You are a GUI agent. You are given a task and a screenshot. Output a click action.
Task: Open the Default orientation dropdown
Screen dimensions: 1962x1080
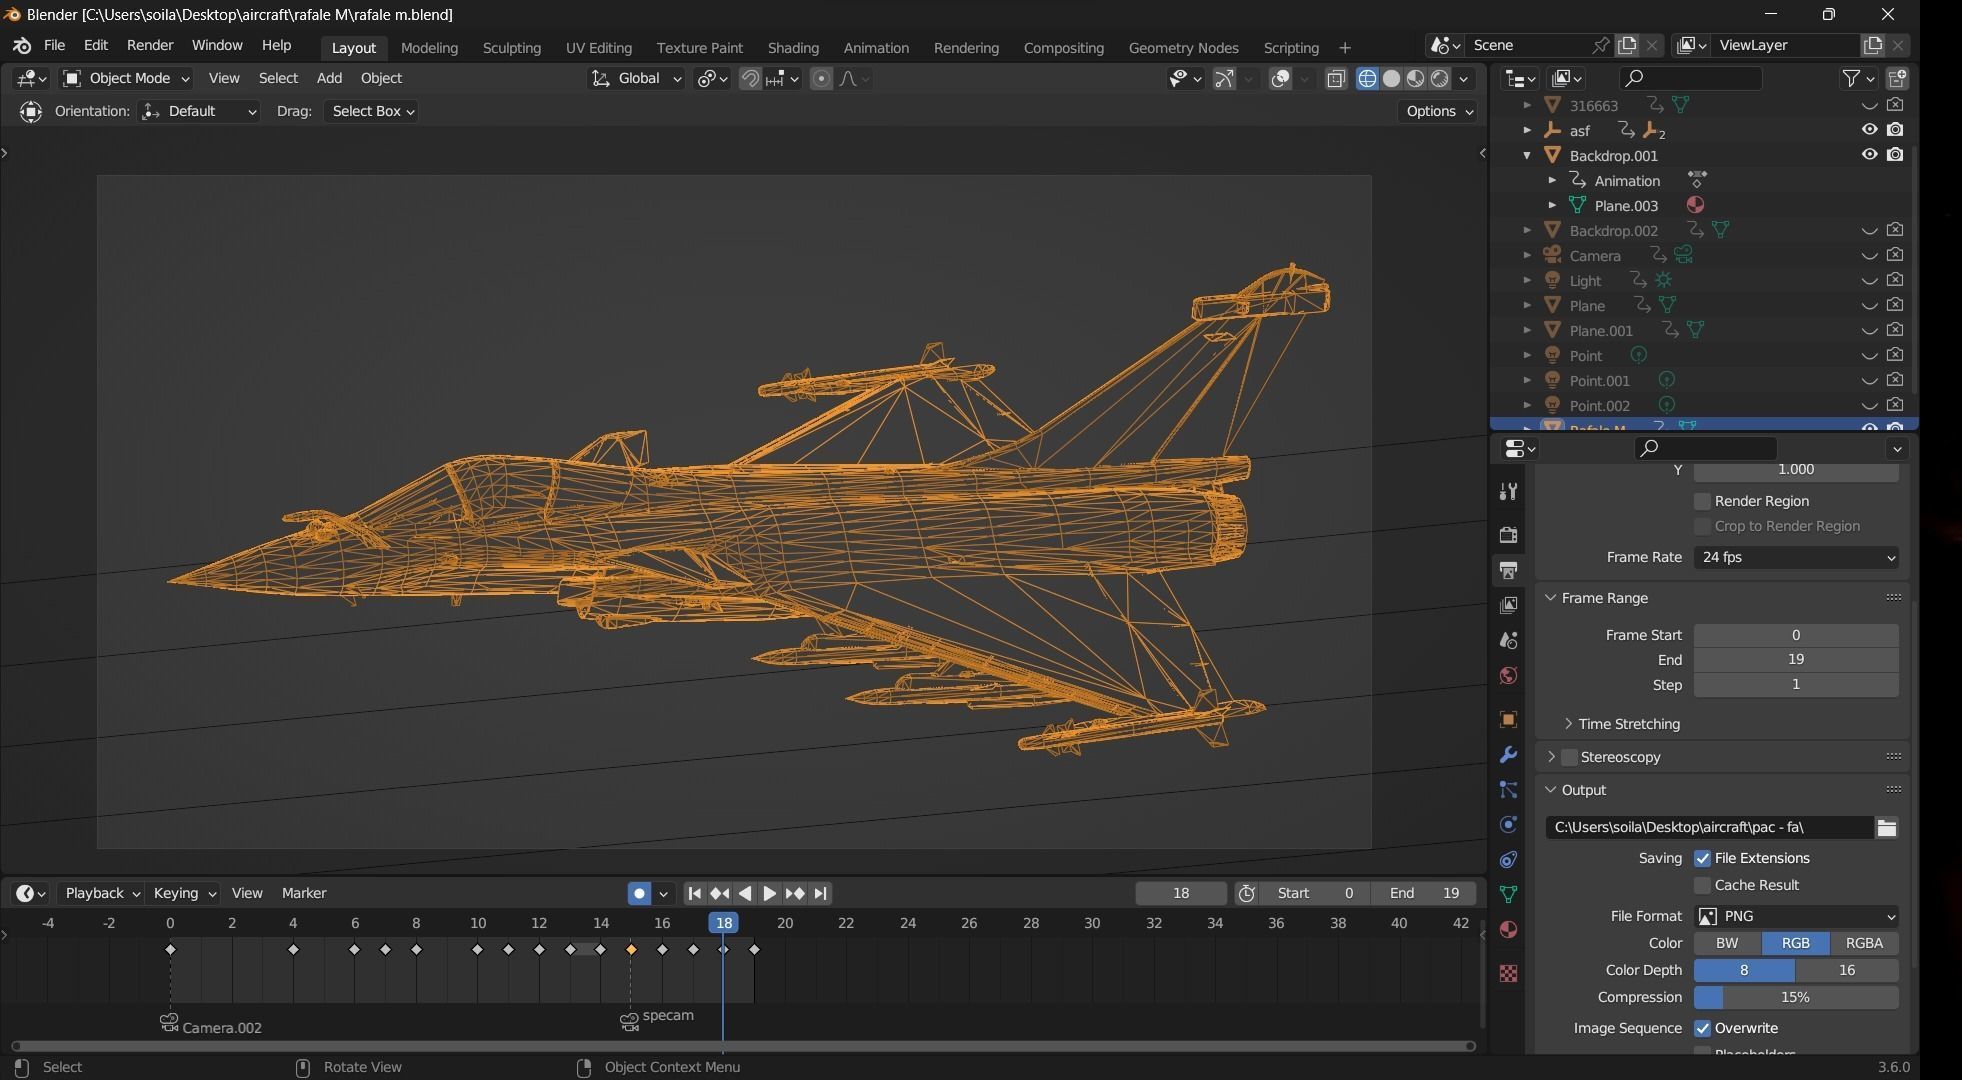(199, 112)
